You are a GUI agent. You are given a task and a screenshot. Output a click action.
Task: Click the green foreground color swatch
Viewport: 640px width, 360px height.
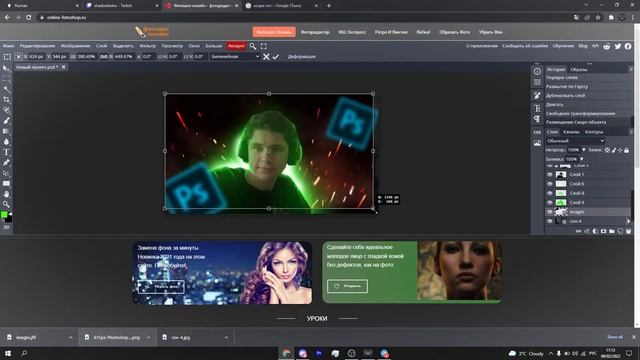point(4,215)
